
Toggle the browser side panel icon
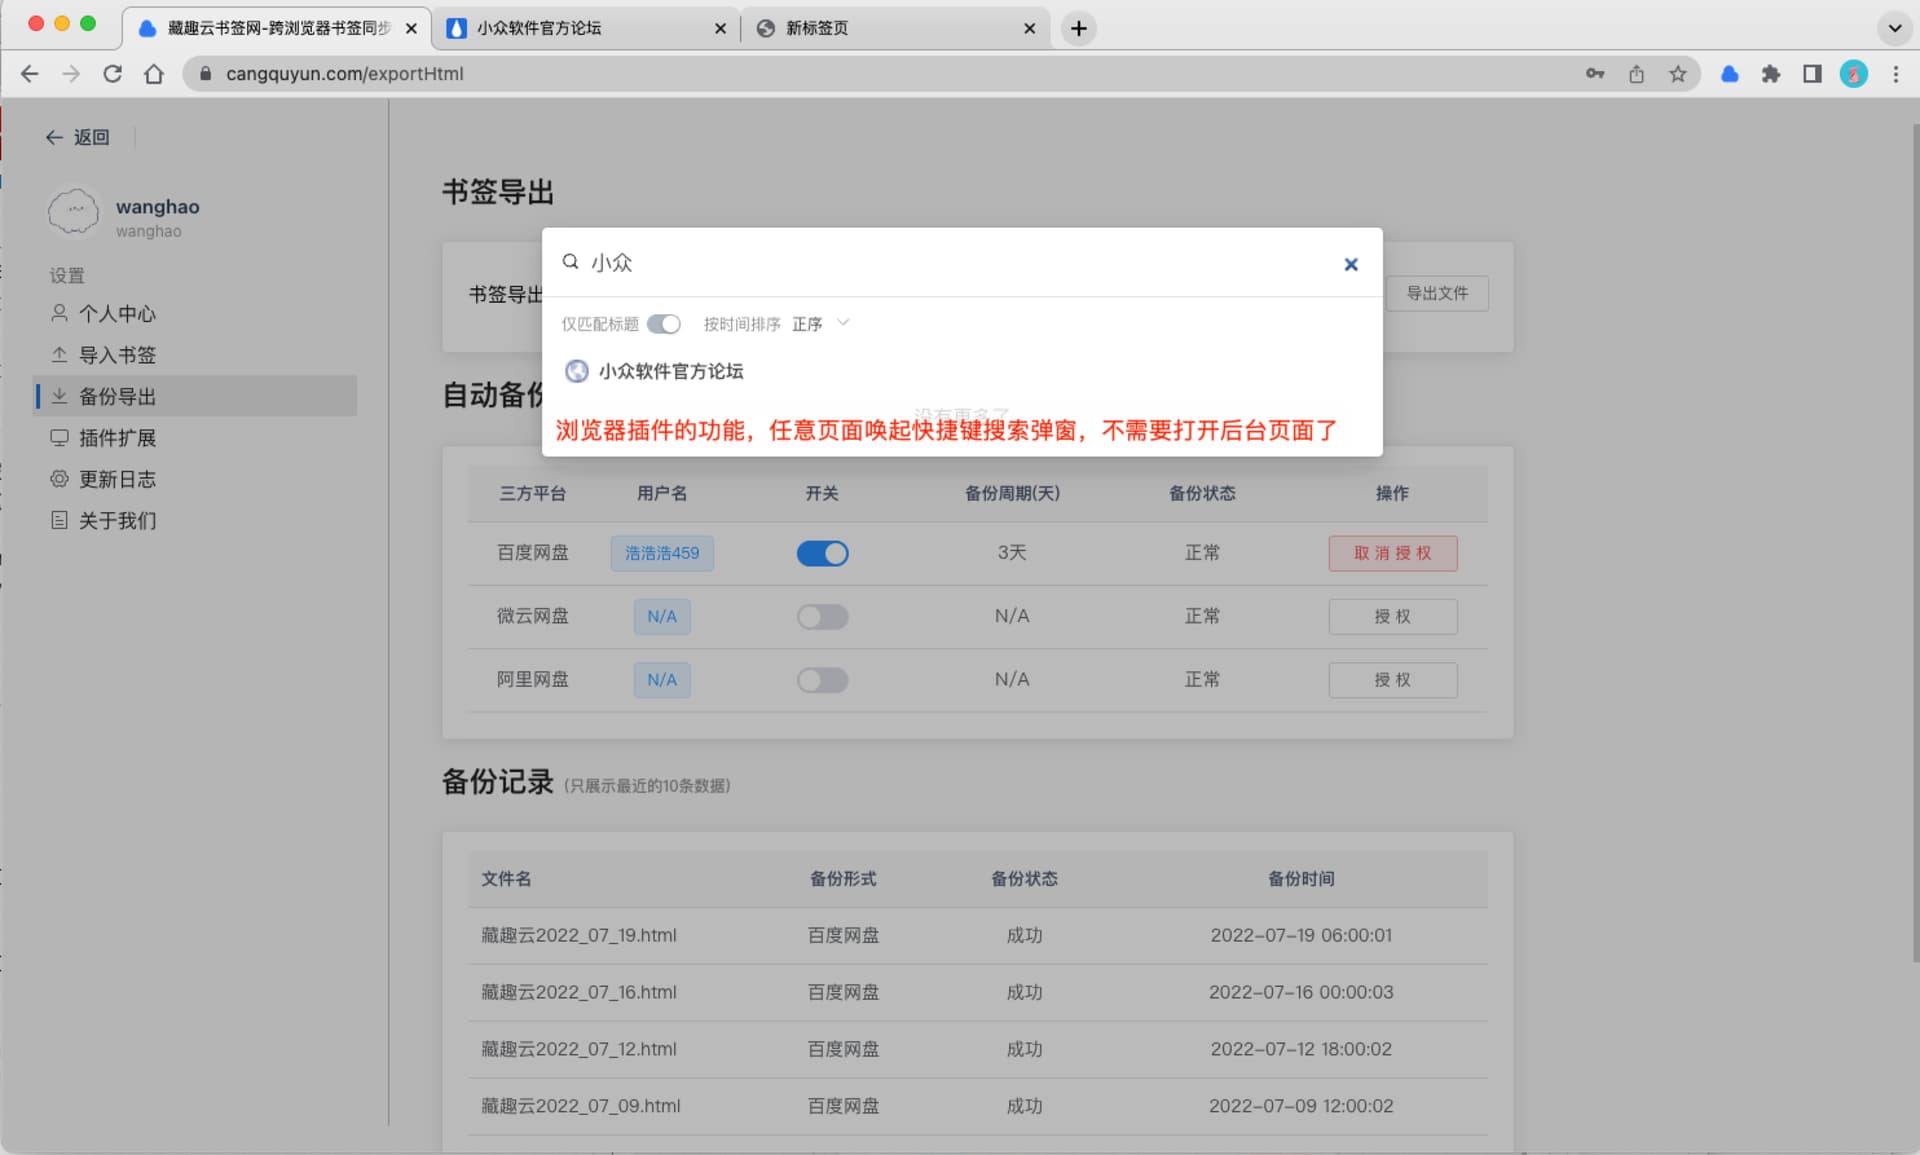pos(1812,74)
